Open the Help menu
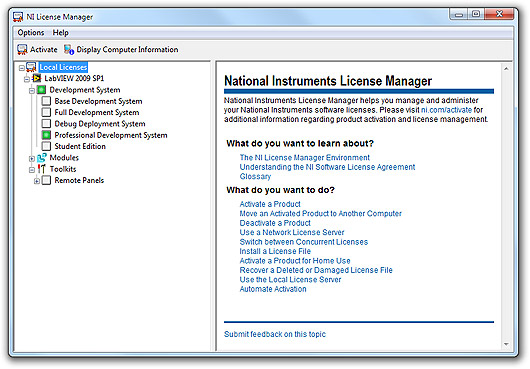 (x=61, y=33)
